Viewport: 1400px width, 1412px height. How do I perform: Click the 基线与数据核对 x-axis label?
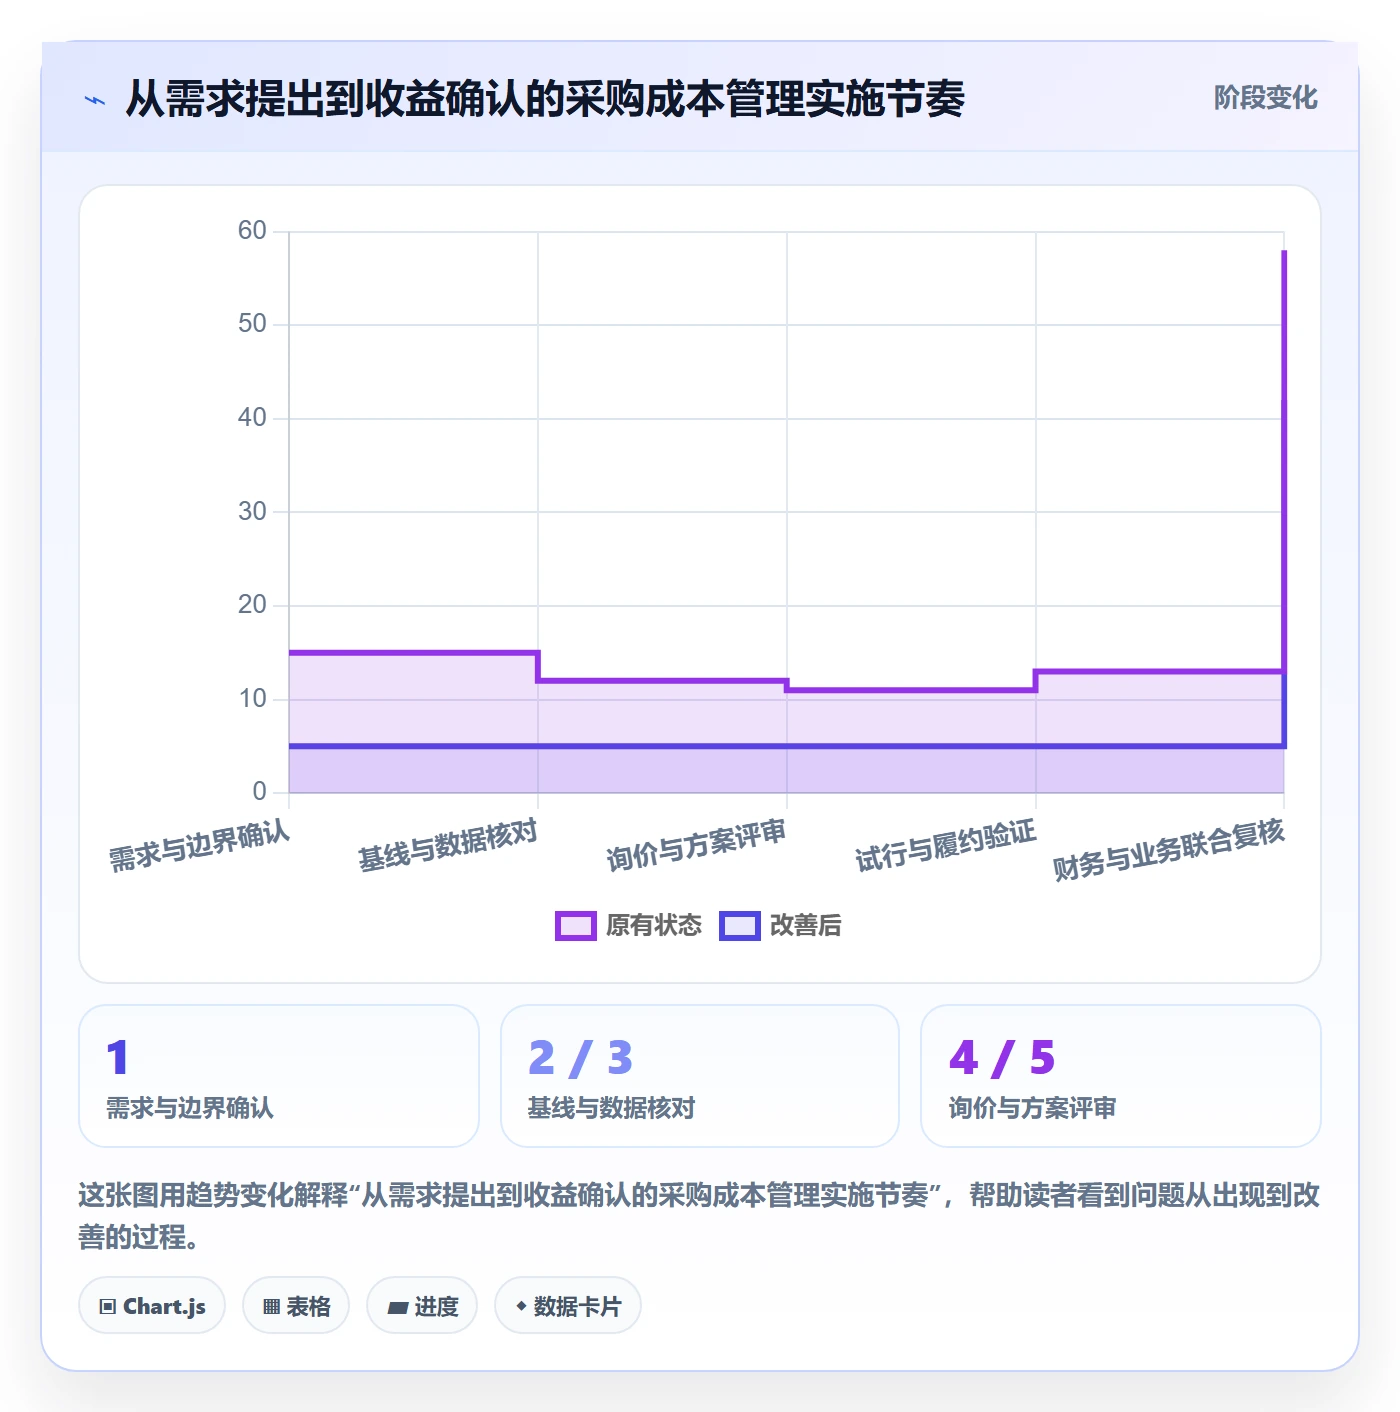point(448,846)
